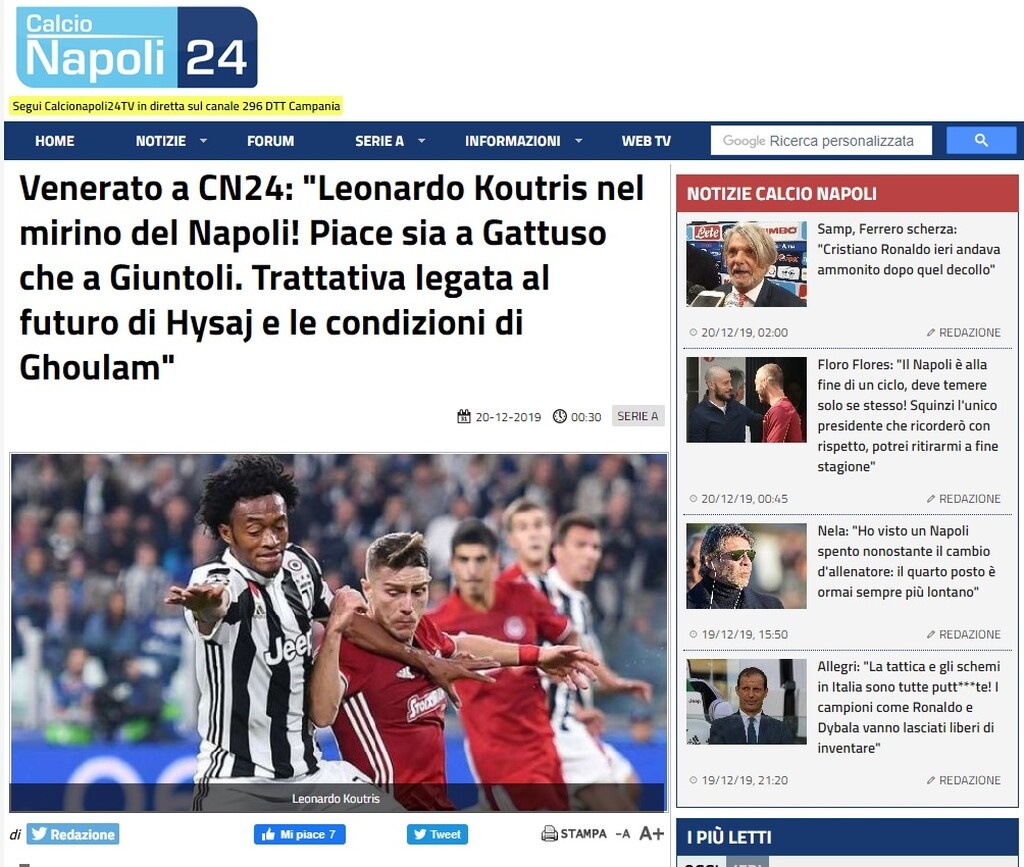Screen dimensions: 1024x867
Task: Go to the HOME menu item
Action: [x=55, y=141]
